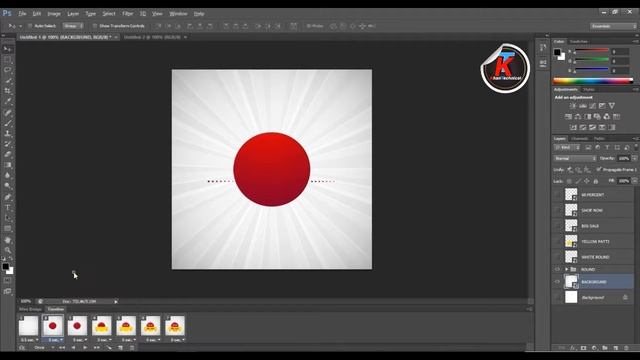Select the Gradient tool
Viewport: 640px width, 360px height.
tap(7, 165)
